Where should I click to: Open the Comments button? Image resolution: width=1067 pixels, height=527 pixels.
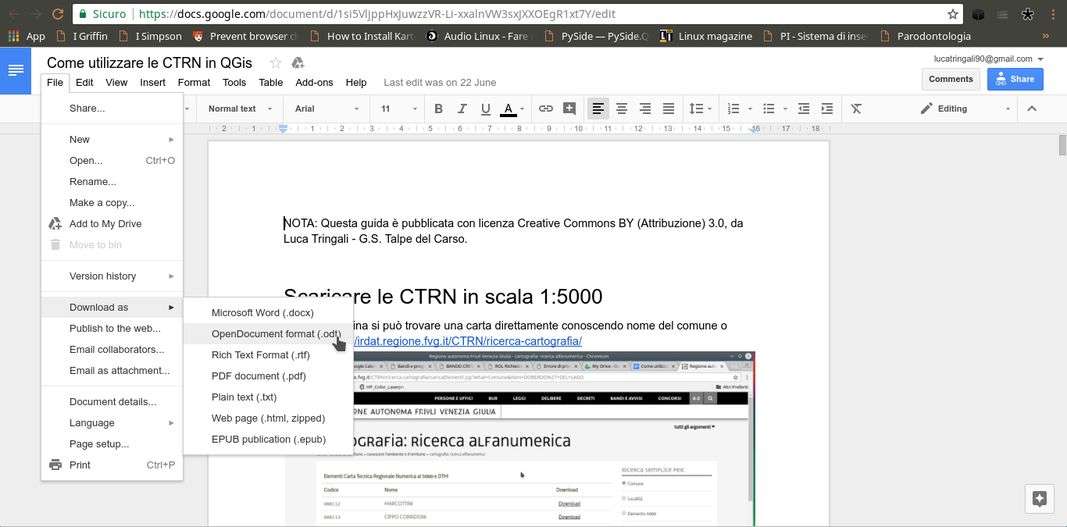point(950,79)
